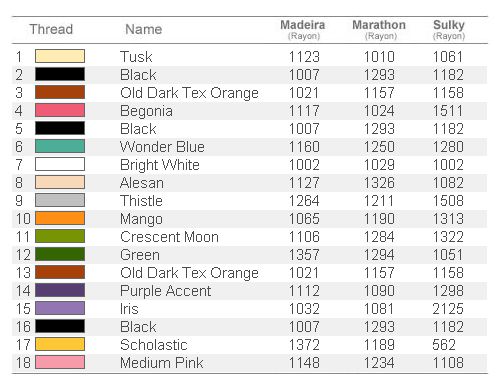500x384 pixels.
Task: Click the Marathon Rayon column header
Action: 379,30
